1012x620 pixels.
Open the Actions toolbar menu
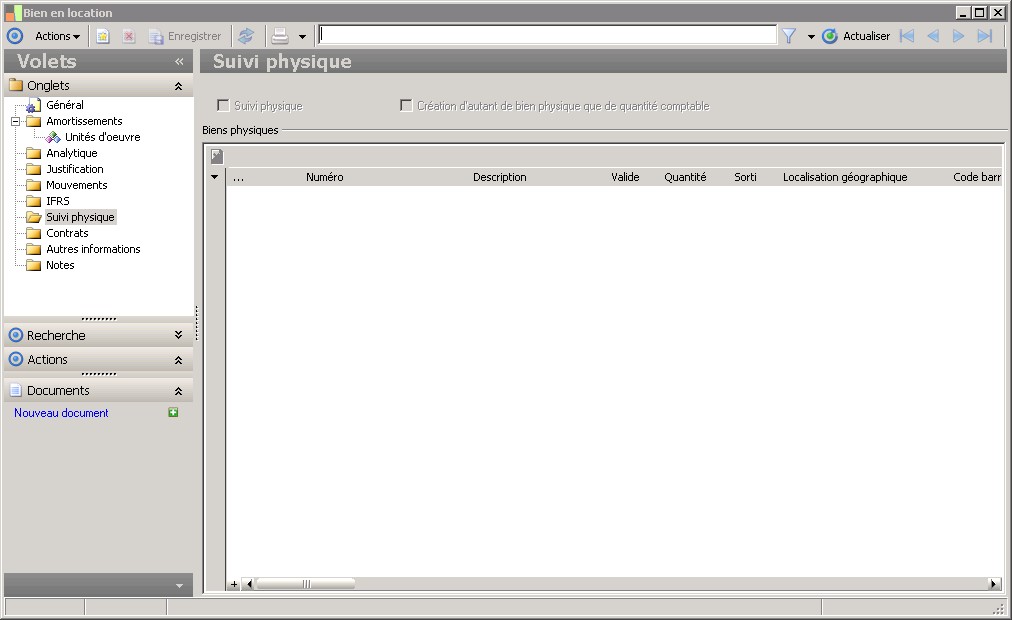point(57,36)
